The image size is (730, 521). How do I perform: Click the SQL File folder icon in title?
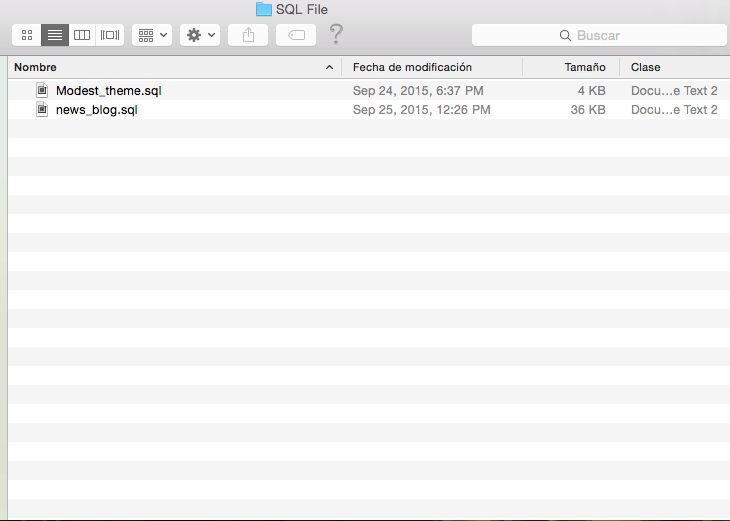point(264,9)
